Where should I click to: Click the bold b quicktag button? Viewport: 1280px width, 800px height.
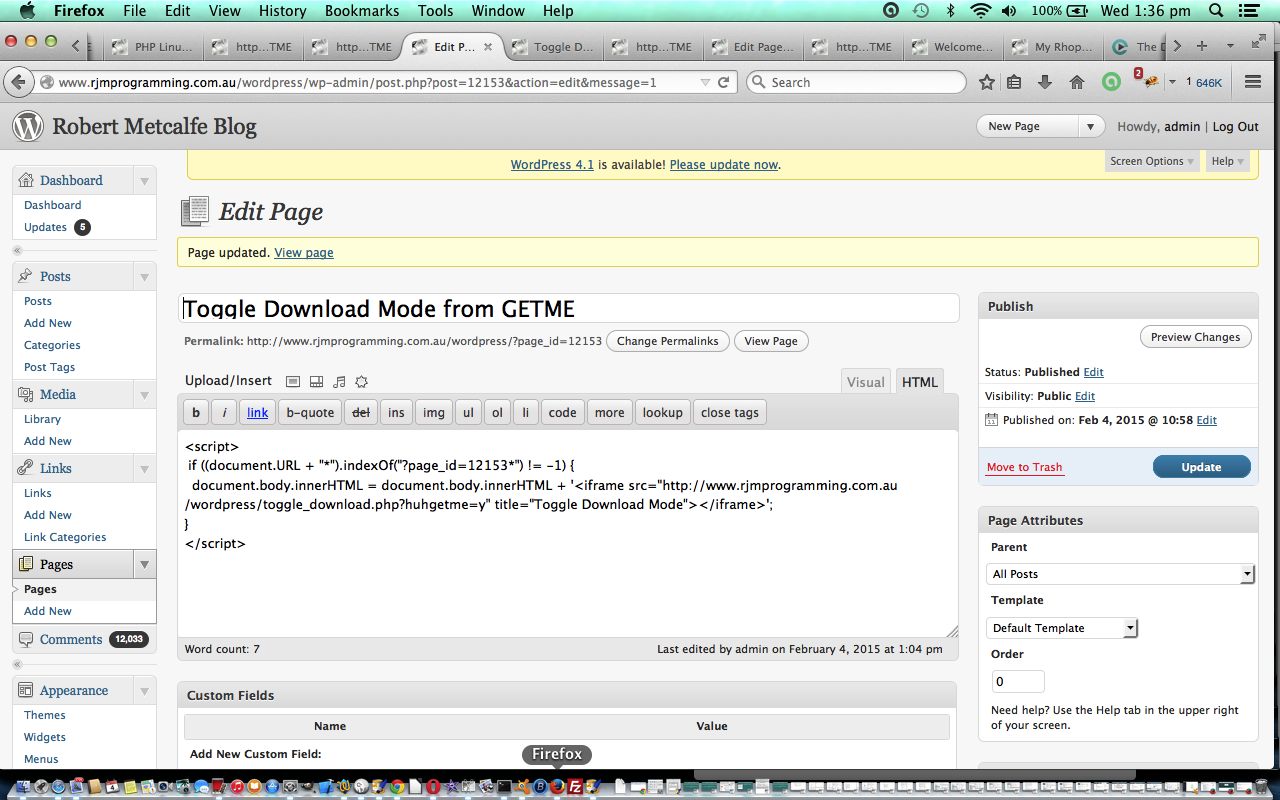pyautogui.click(x=196, y=412)
